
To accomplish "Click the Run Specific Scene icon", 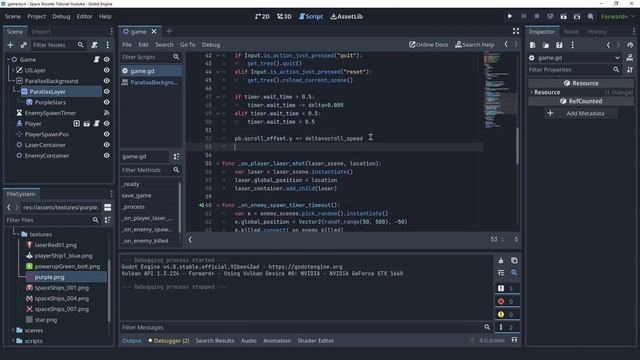I will pyautogui.click(x=577, y=16).
